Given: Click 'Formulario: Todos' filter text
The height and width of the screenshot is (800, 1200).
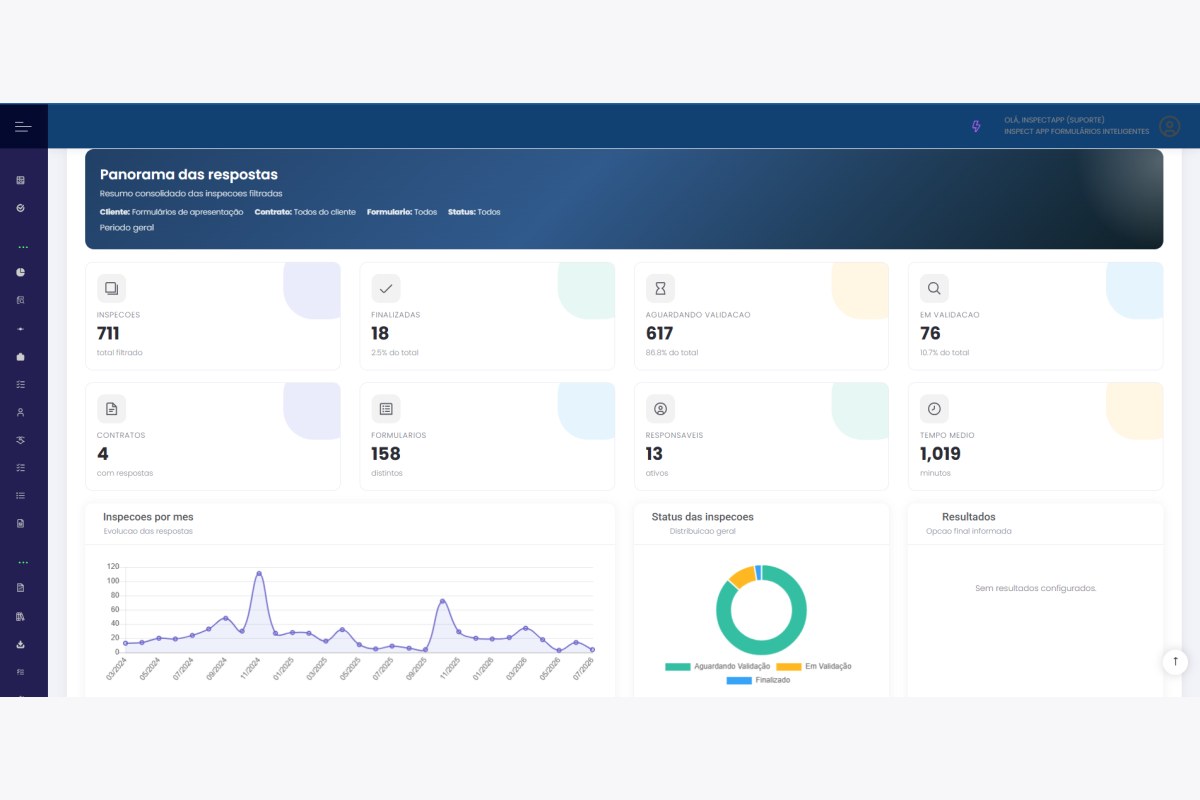Looking at the screenshot, I should (402, 212).
